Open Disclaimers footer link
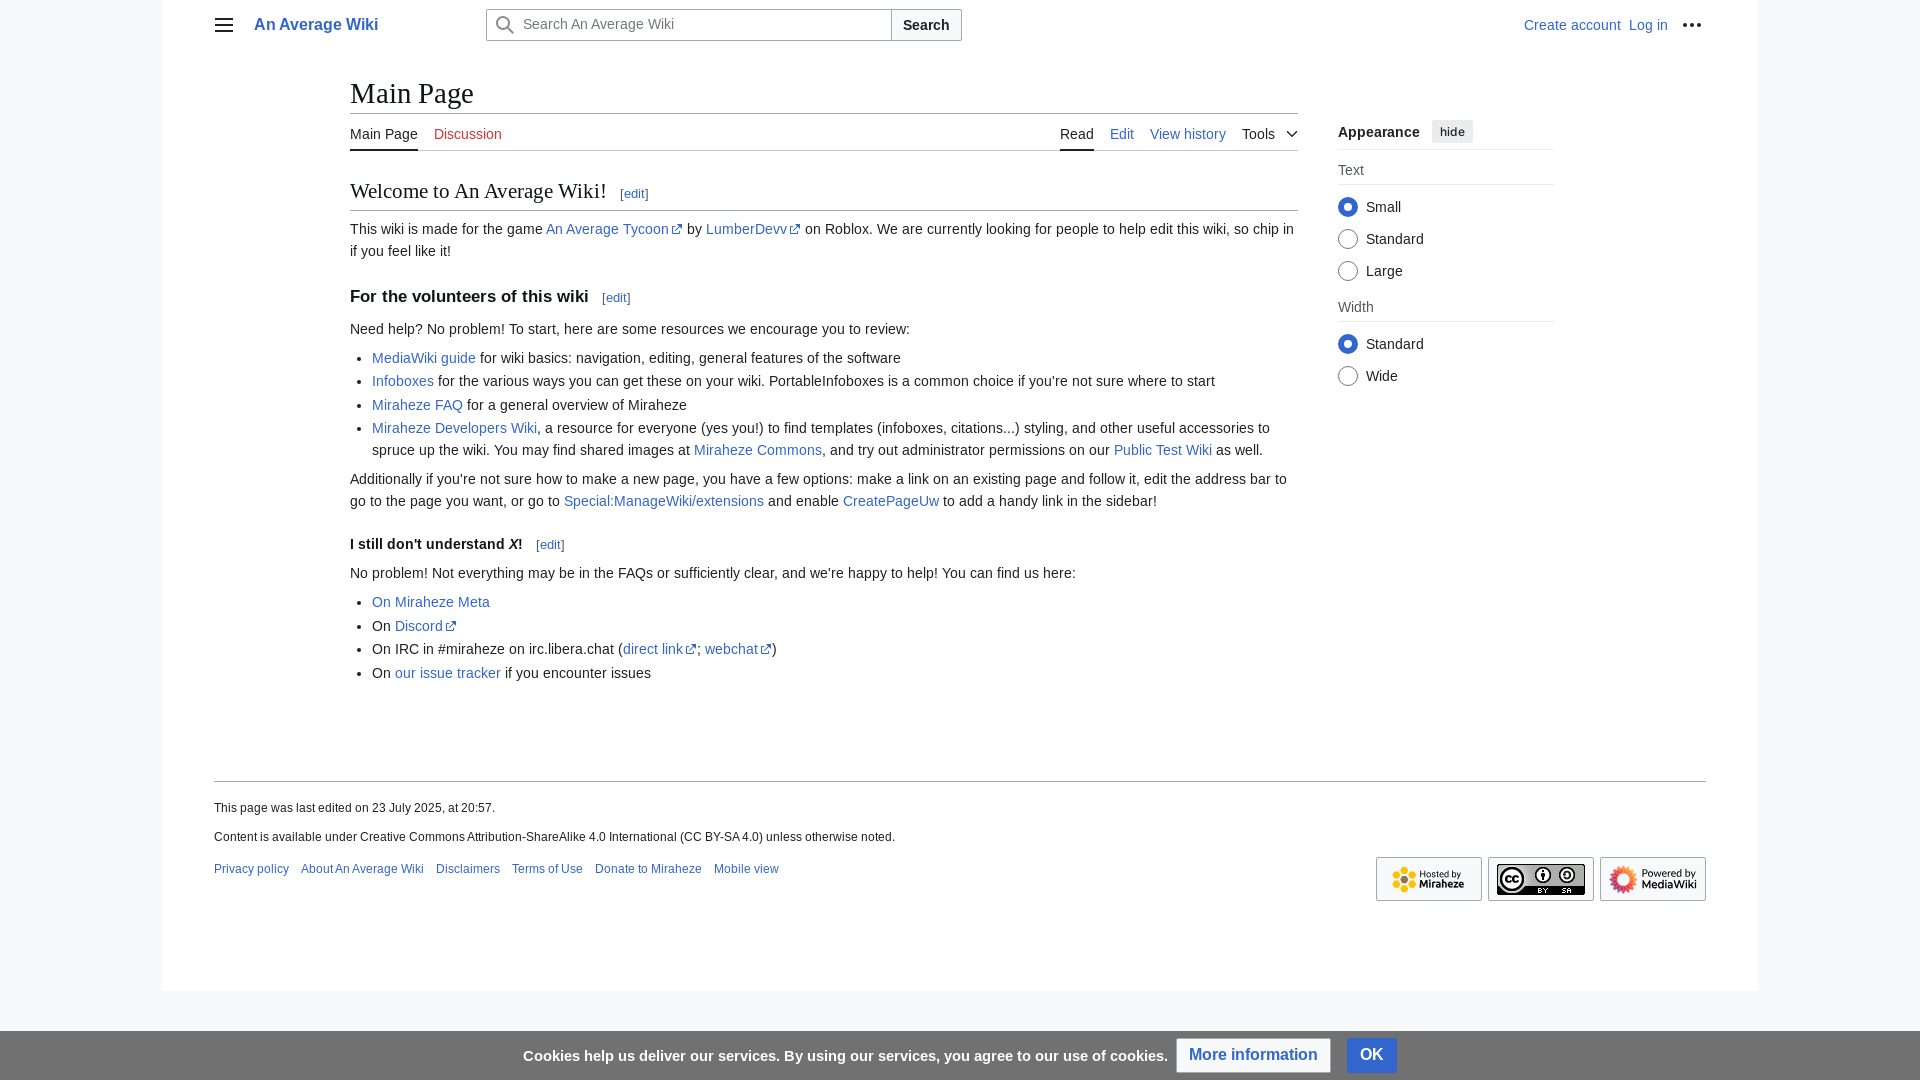1920x1080 pixels. point(468,869)
